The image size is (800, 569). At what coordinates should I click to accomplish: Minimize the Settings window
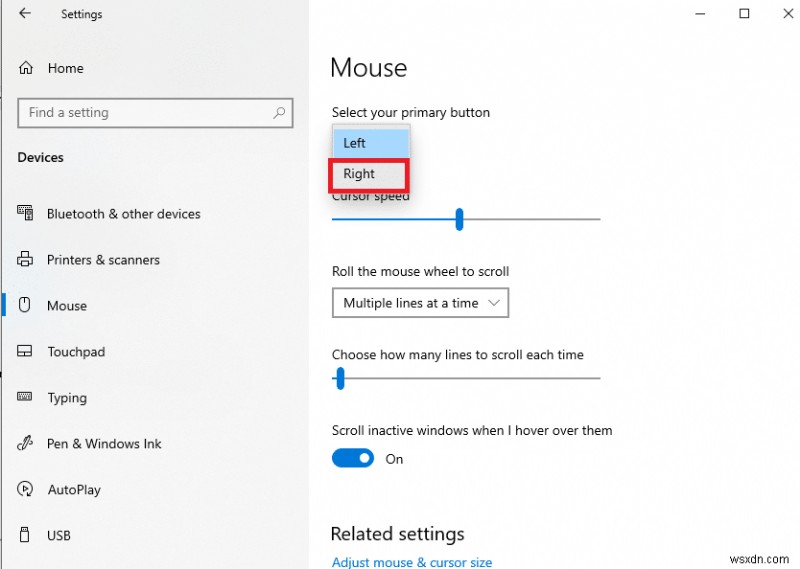(701, 14)
